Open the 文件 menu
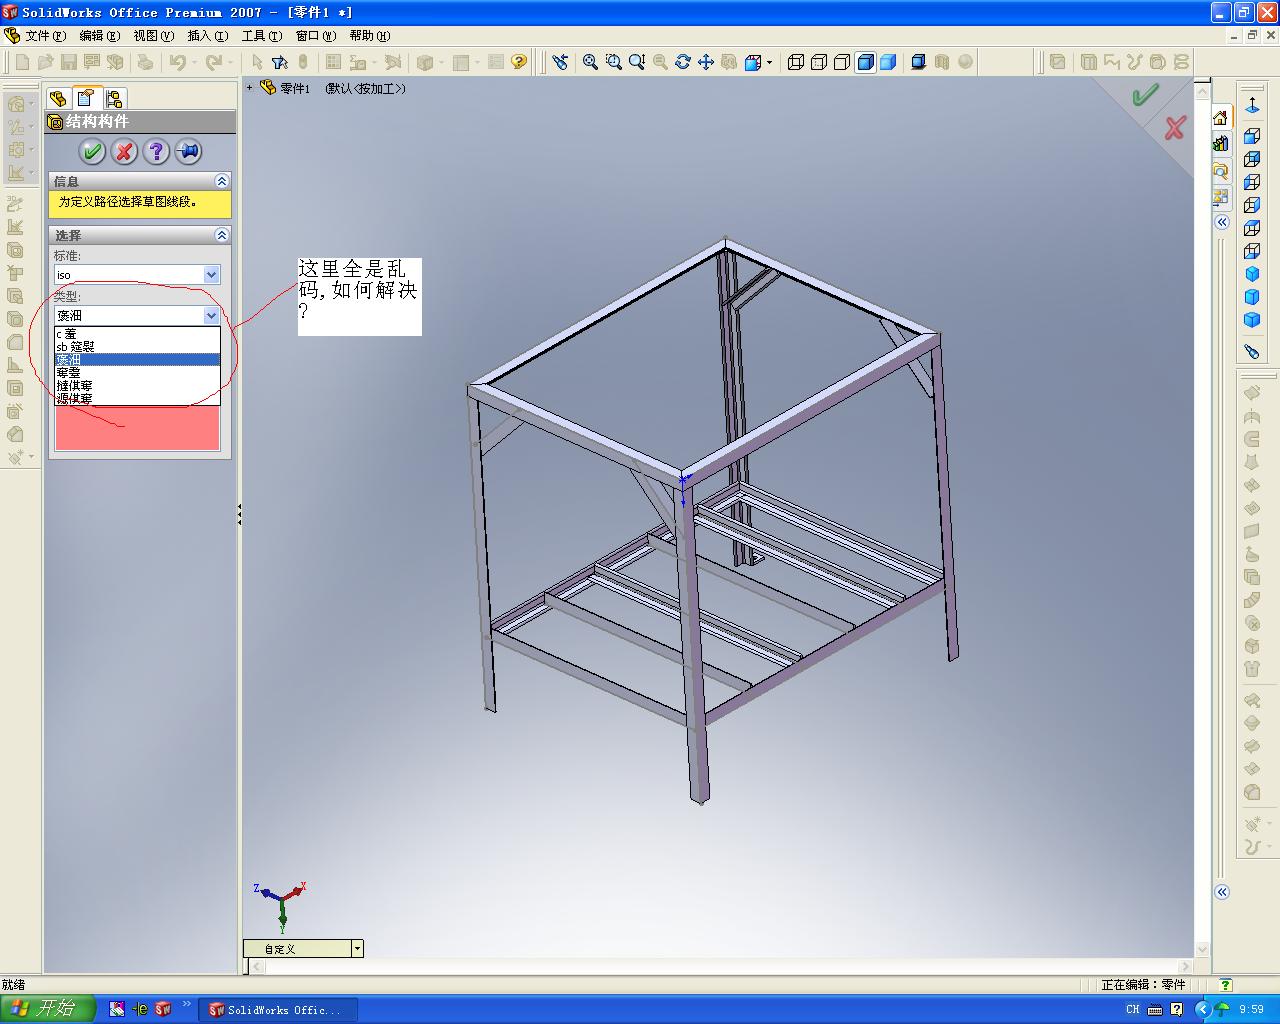This screenshot has height=1024, width=1280. [x=45, y=36]
